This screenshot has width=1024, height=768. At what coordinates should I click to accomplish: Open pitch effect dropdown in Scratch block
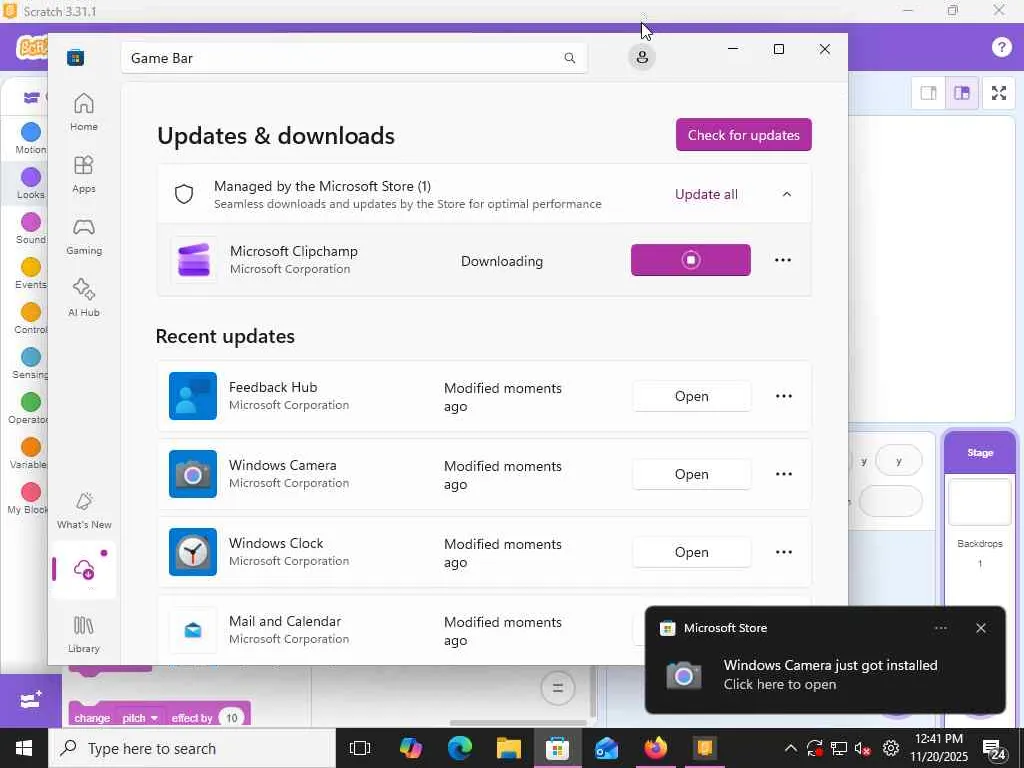140,718
